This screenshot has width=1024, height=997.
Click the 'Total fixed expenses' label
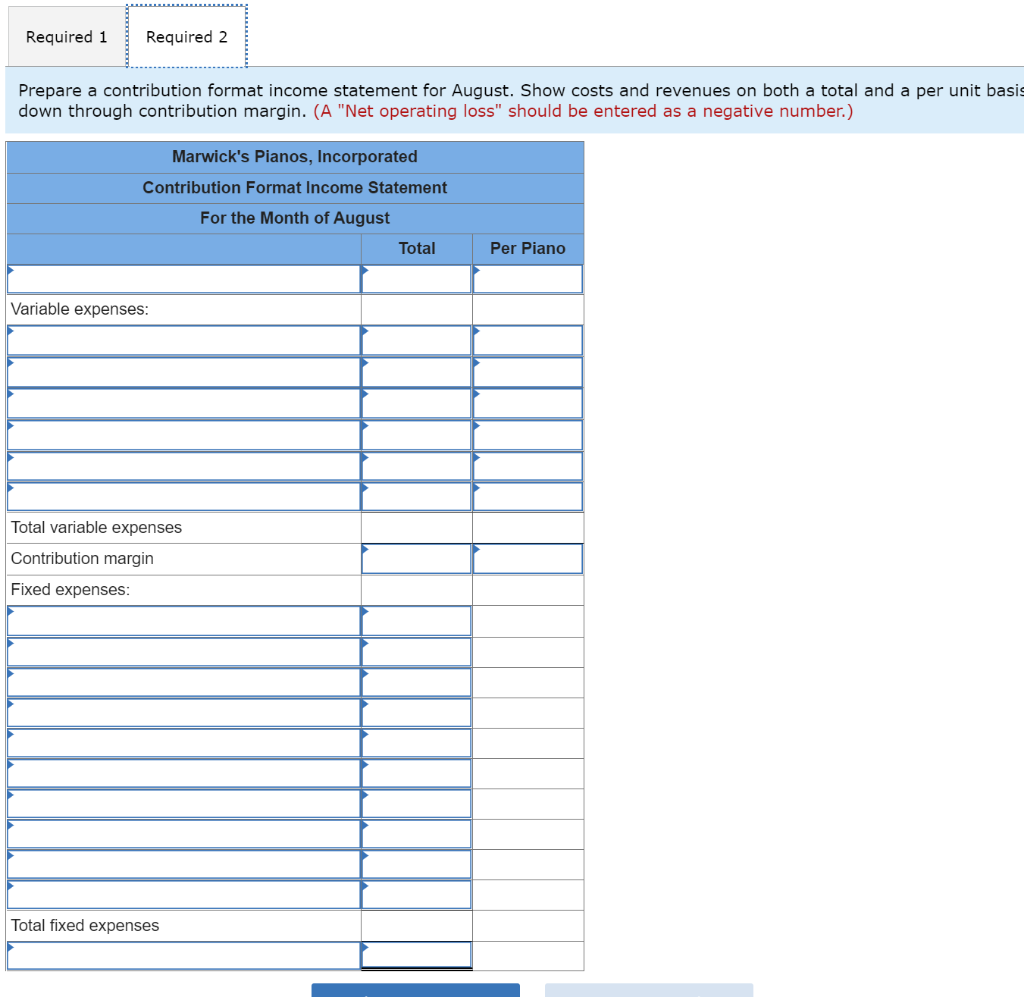(85, 926)
